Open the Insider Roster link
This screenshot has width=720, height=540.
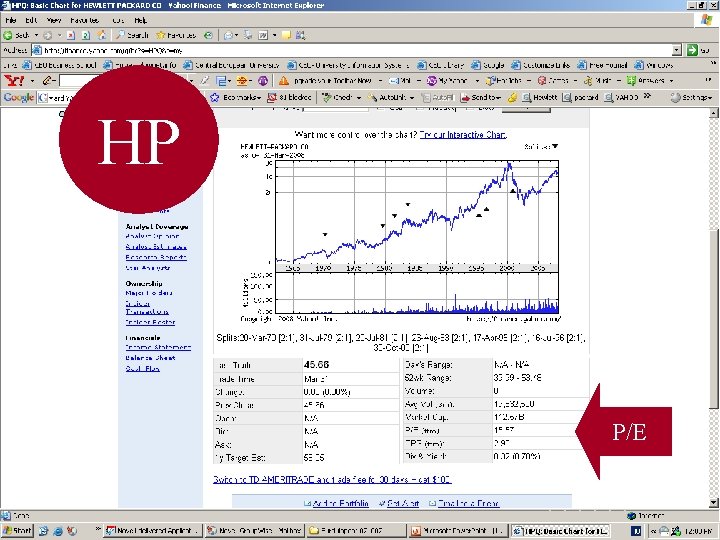tap(150, 322)
